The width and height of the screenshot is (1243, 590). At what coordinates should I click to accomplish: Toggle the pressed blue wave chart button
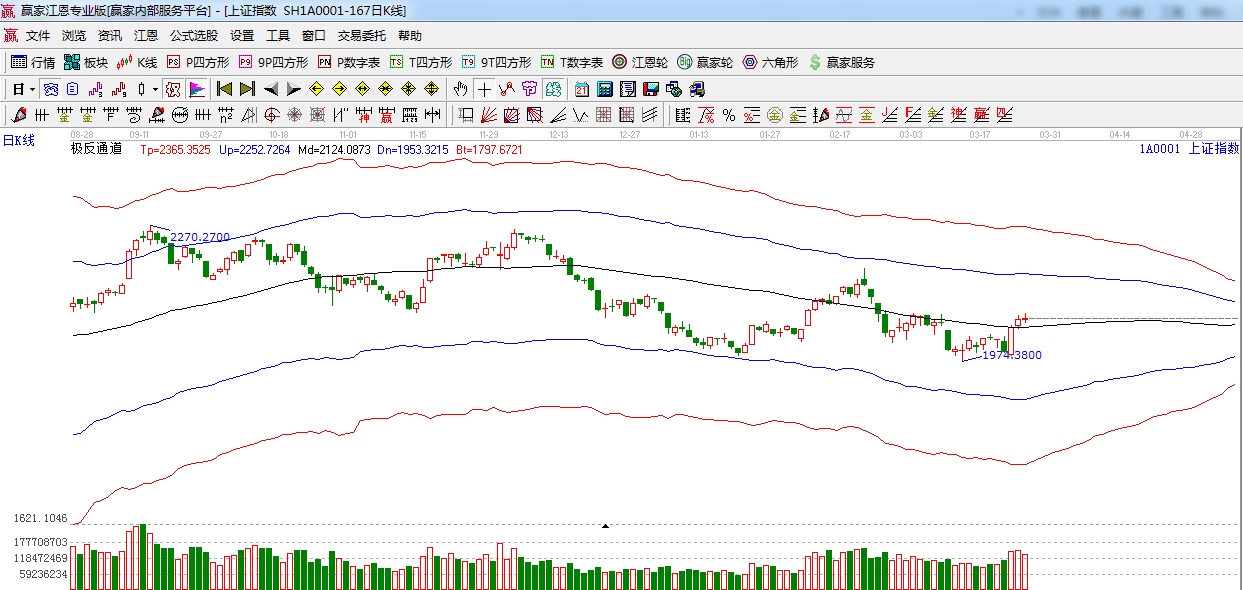(x=50, y=89)
